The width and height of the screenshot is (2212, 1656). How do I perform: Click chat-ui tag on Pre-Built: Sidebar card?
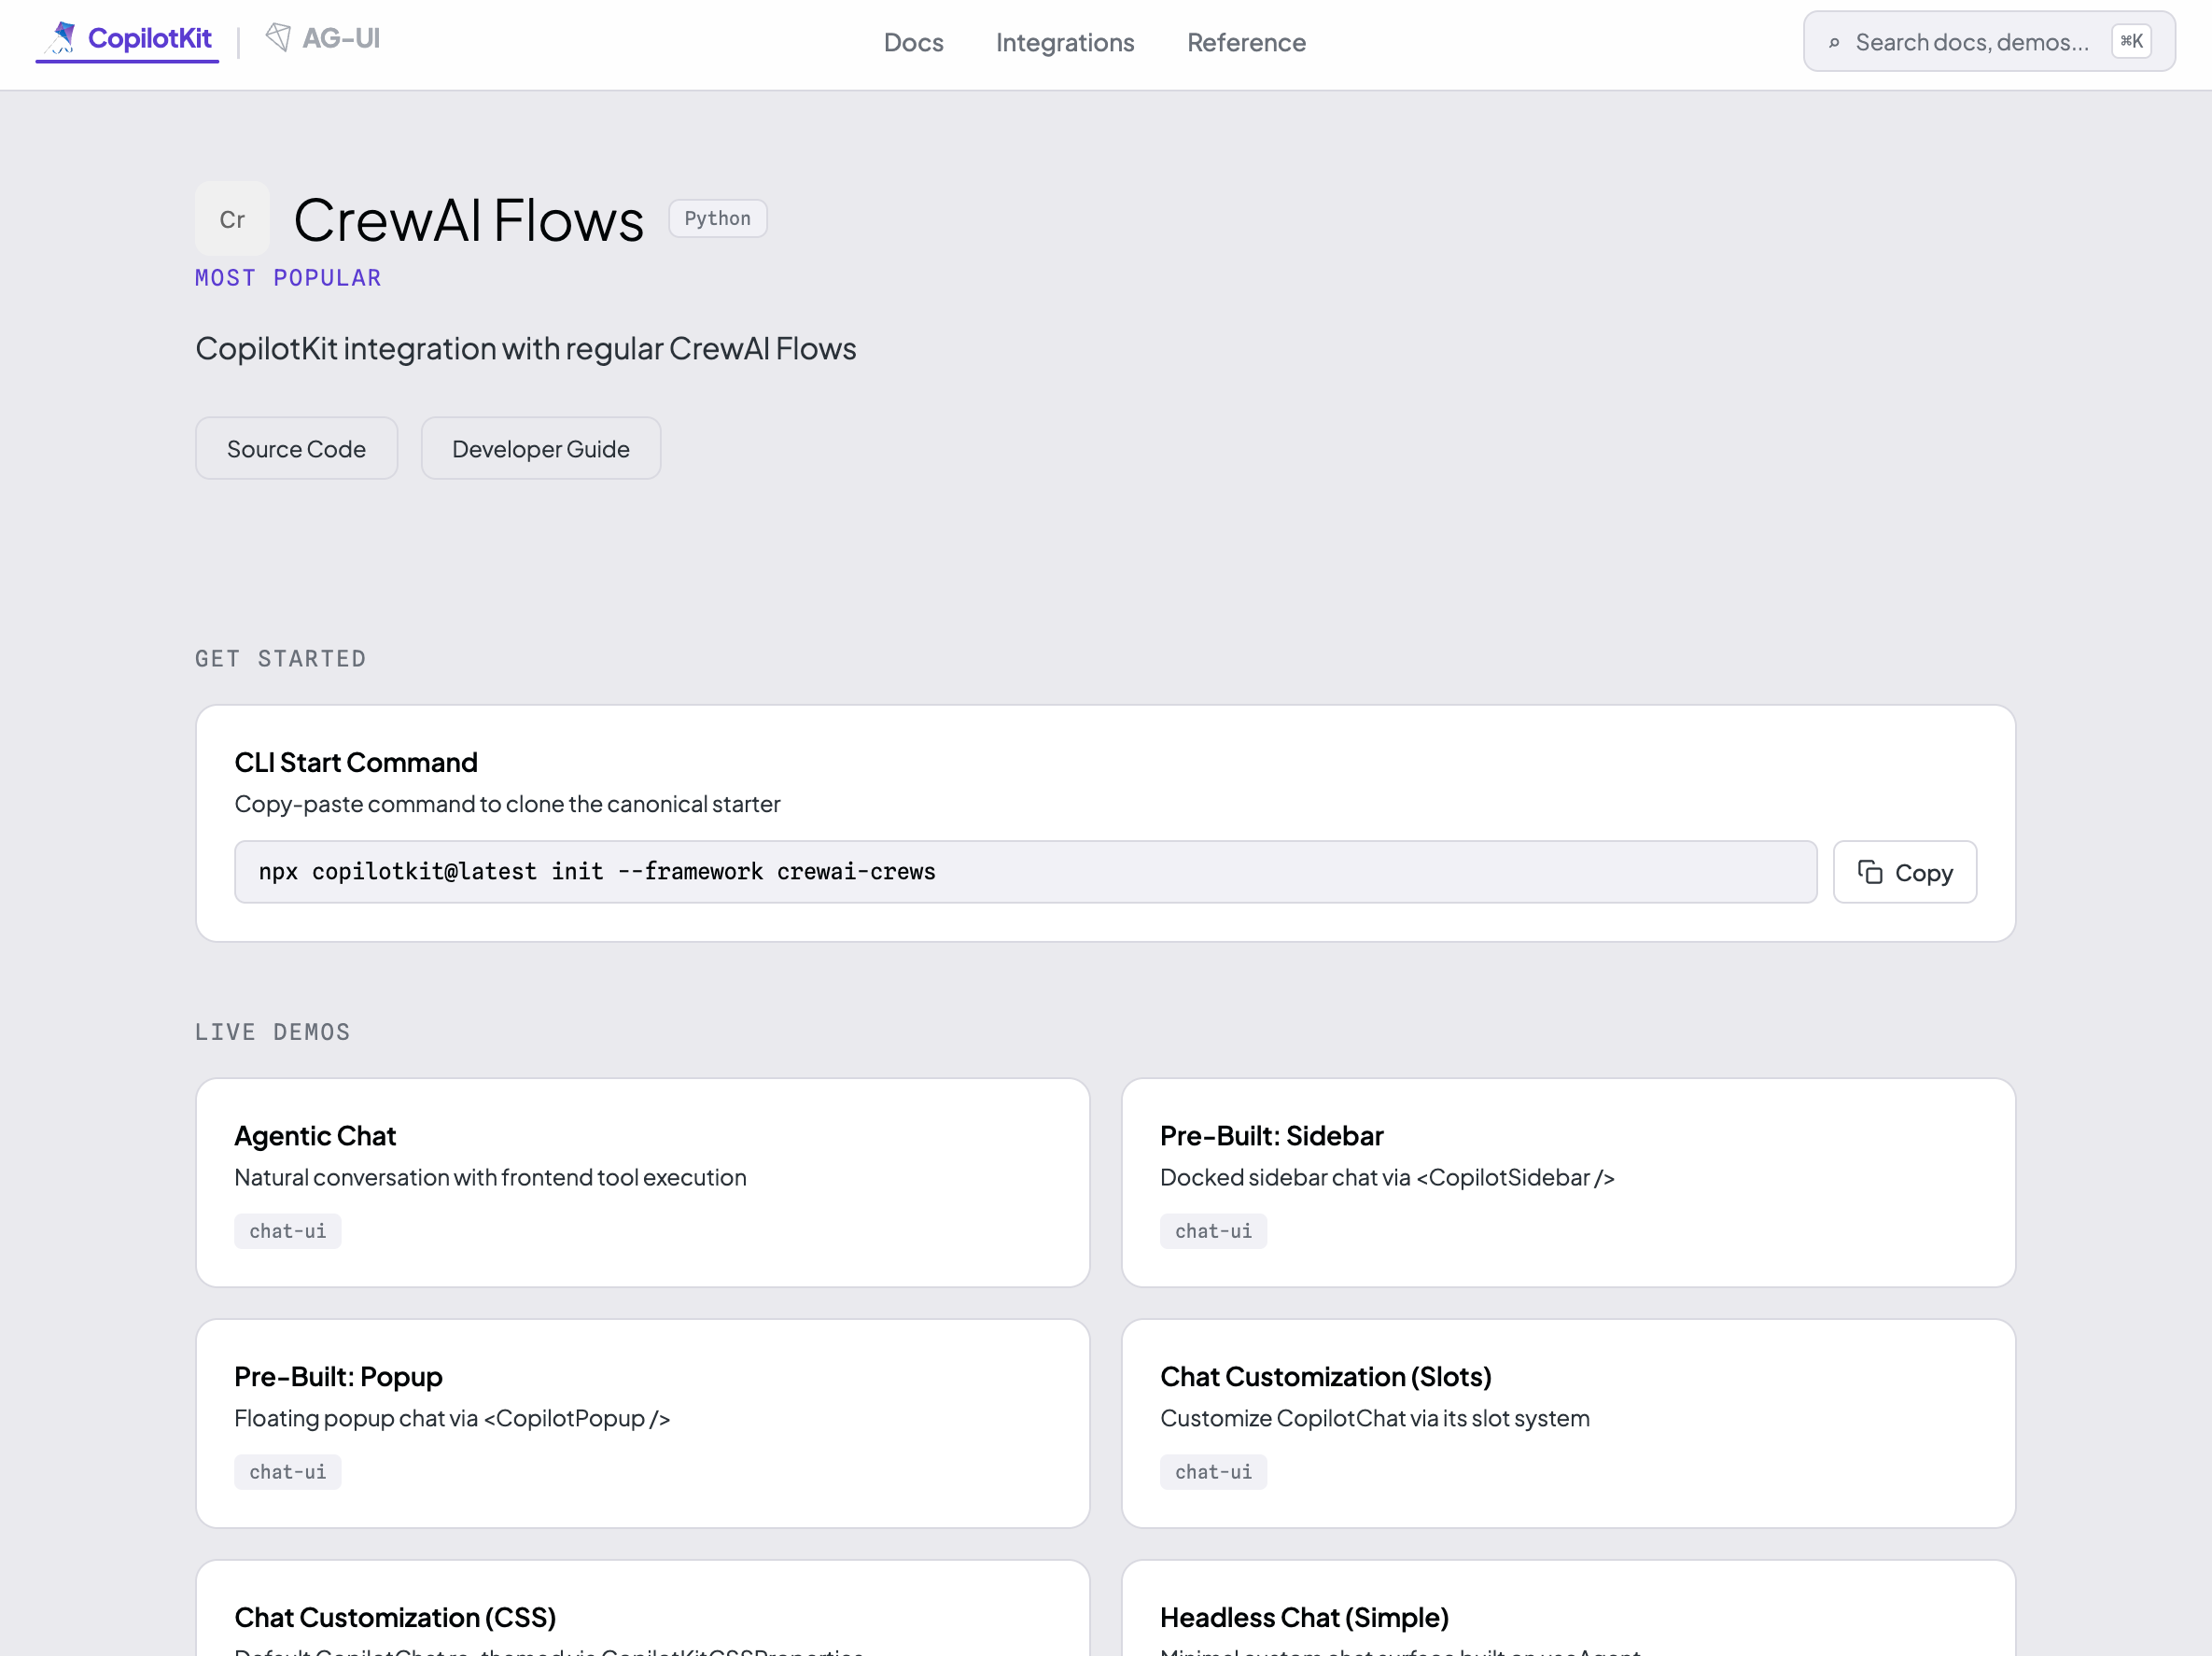tap(1213, 1231)
